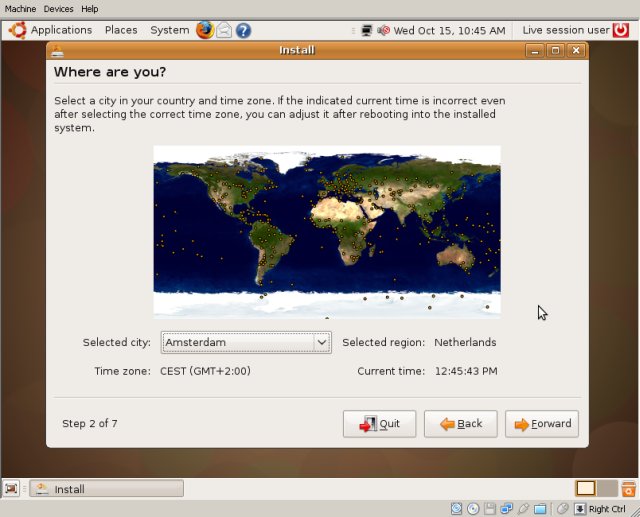Click Forward to continue installation
The width and height of the screenshot is (640, 517).
pos(542,424)
